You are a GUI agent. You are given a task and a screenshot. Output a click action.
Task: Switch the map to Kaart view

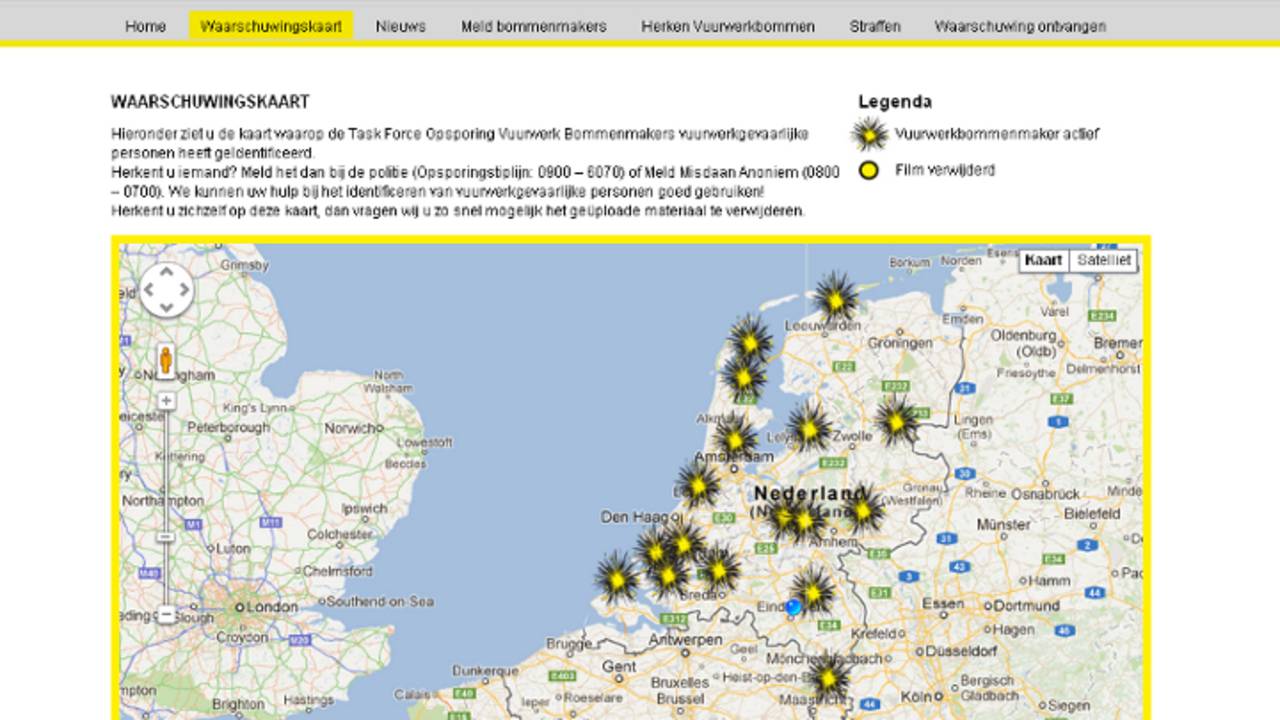(x=1043, y=260)
